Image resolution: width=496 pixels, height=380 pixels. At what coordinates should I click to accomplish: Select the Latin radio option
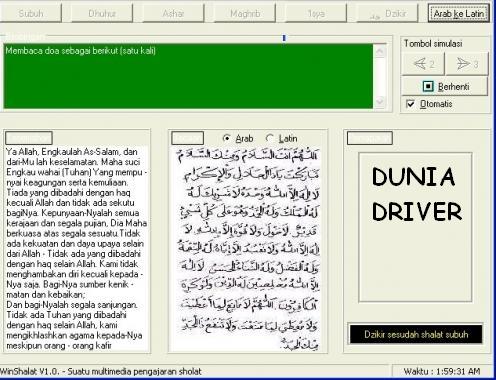[x=269, y=138]
